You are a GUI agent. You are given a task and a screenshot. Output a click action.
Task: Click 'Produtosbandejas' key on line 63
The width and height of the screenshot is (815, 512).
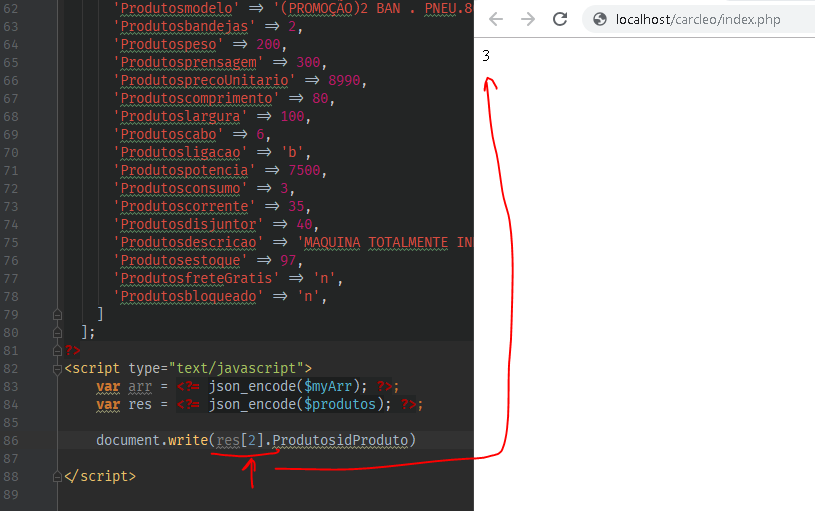(x=184, y=27)
